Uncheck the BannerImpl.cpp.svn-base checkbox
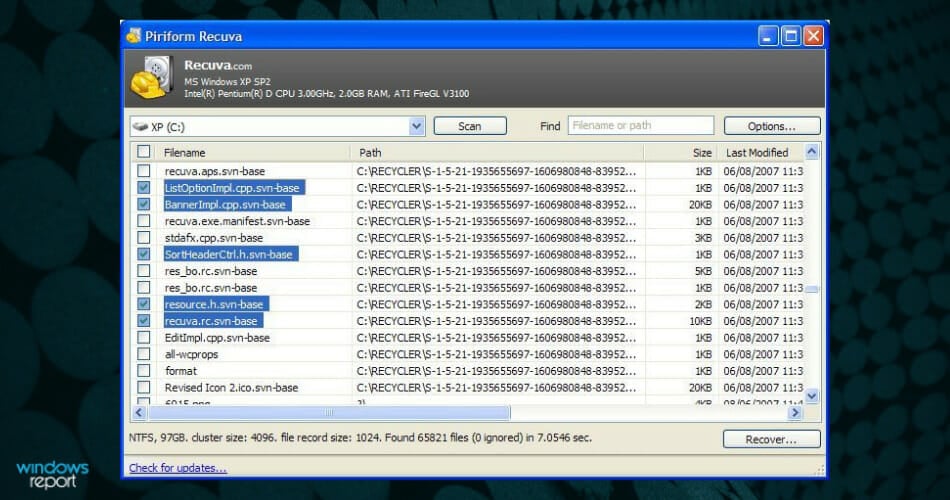 pyautogui.click(x=144, y=204)
